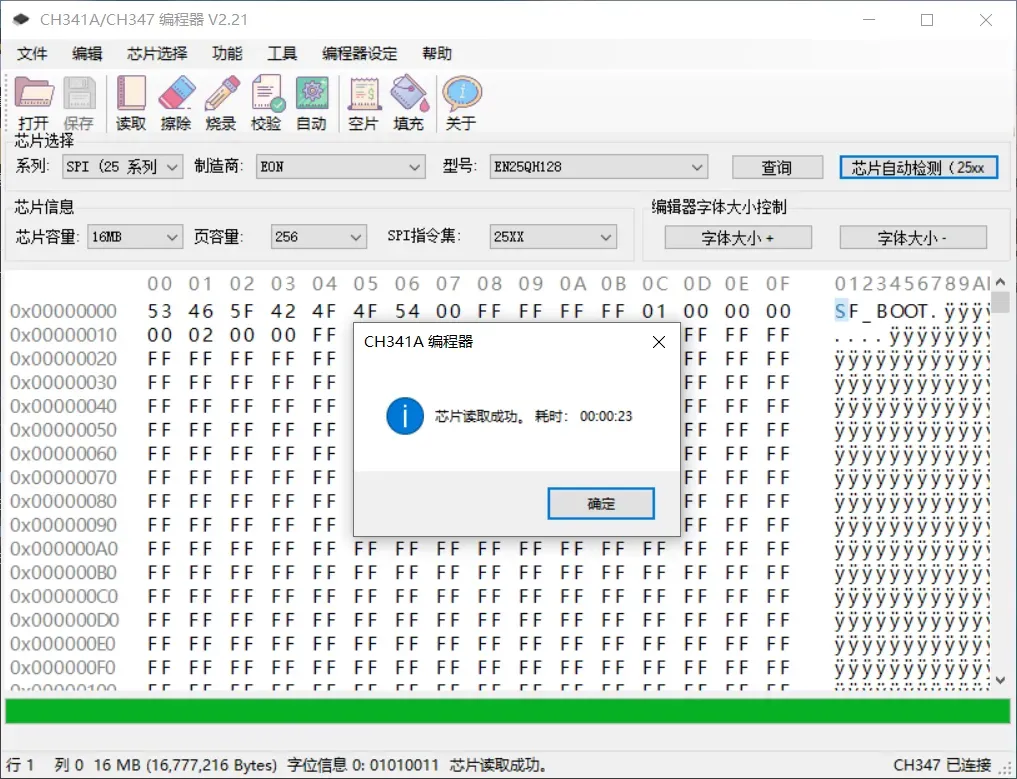This screenshot has width=1017, height=779.
Task: Select address row 0x00000000
Action: tap(64, 311)
